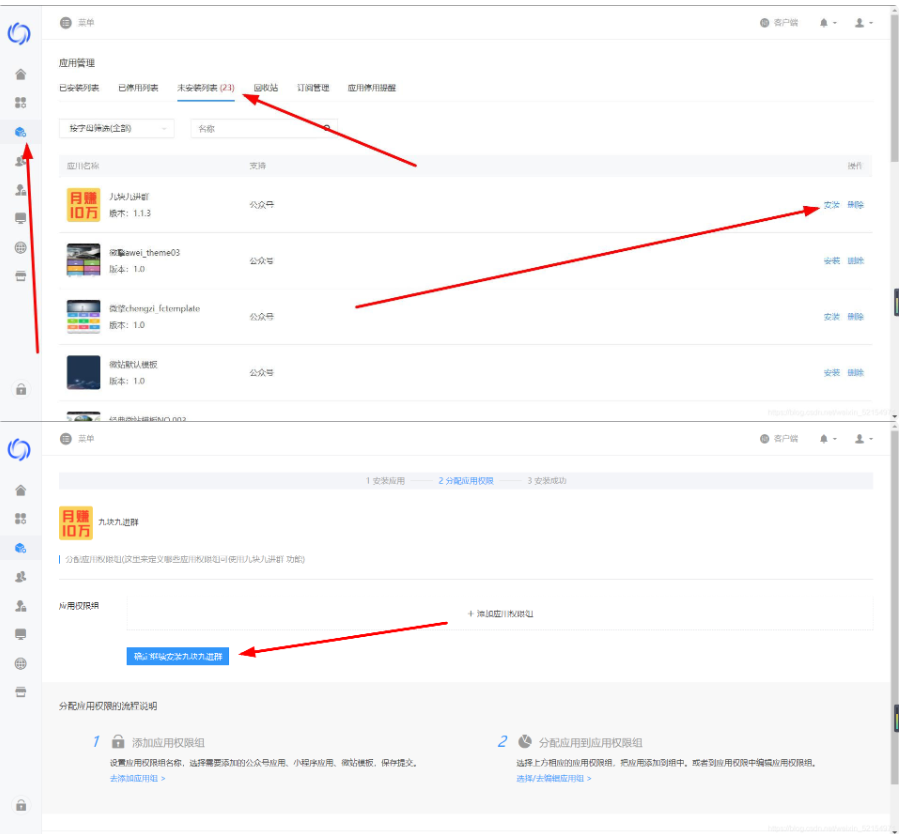
Task: Click the home icon in the upper window's sidebar
Action: [21, 74]
